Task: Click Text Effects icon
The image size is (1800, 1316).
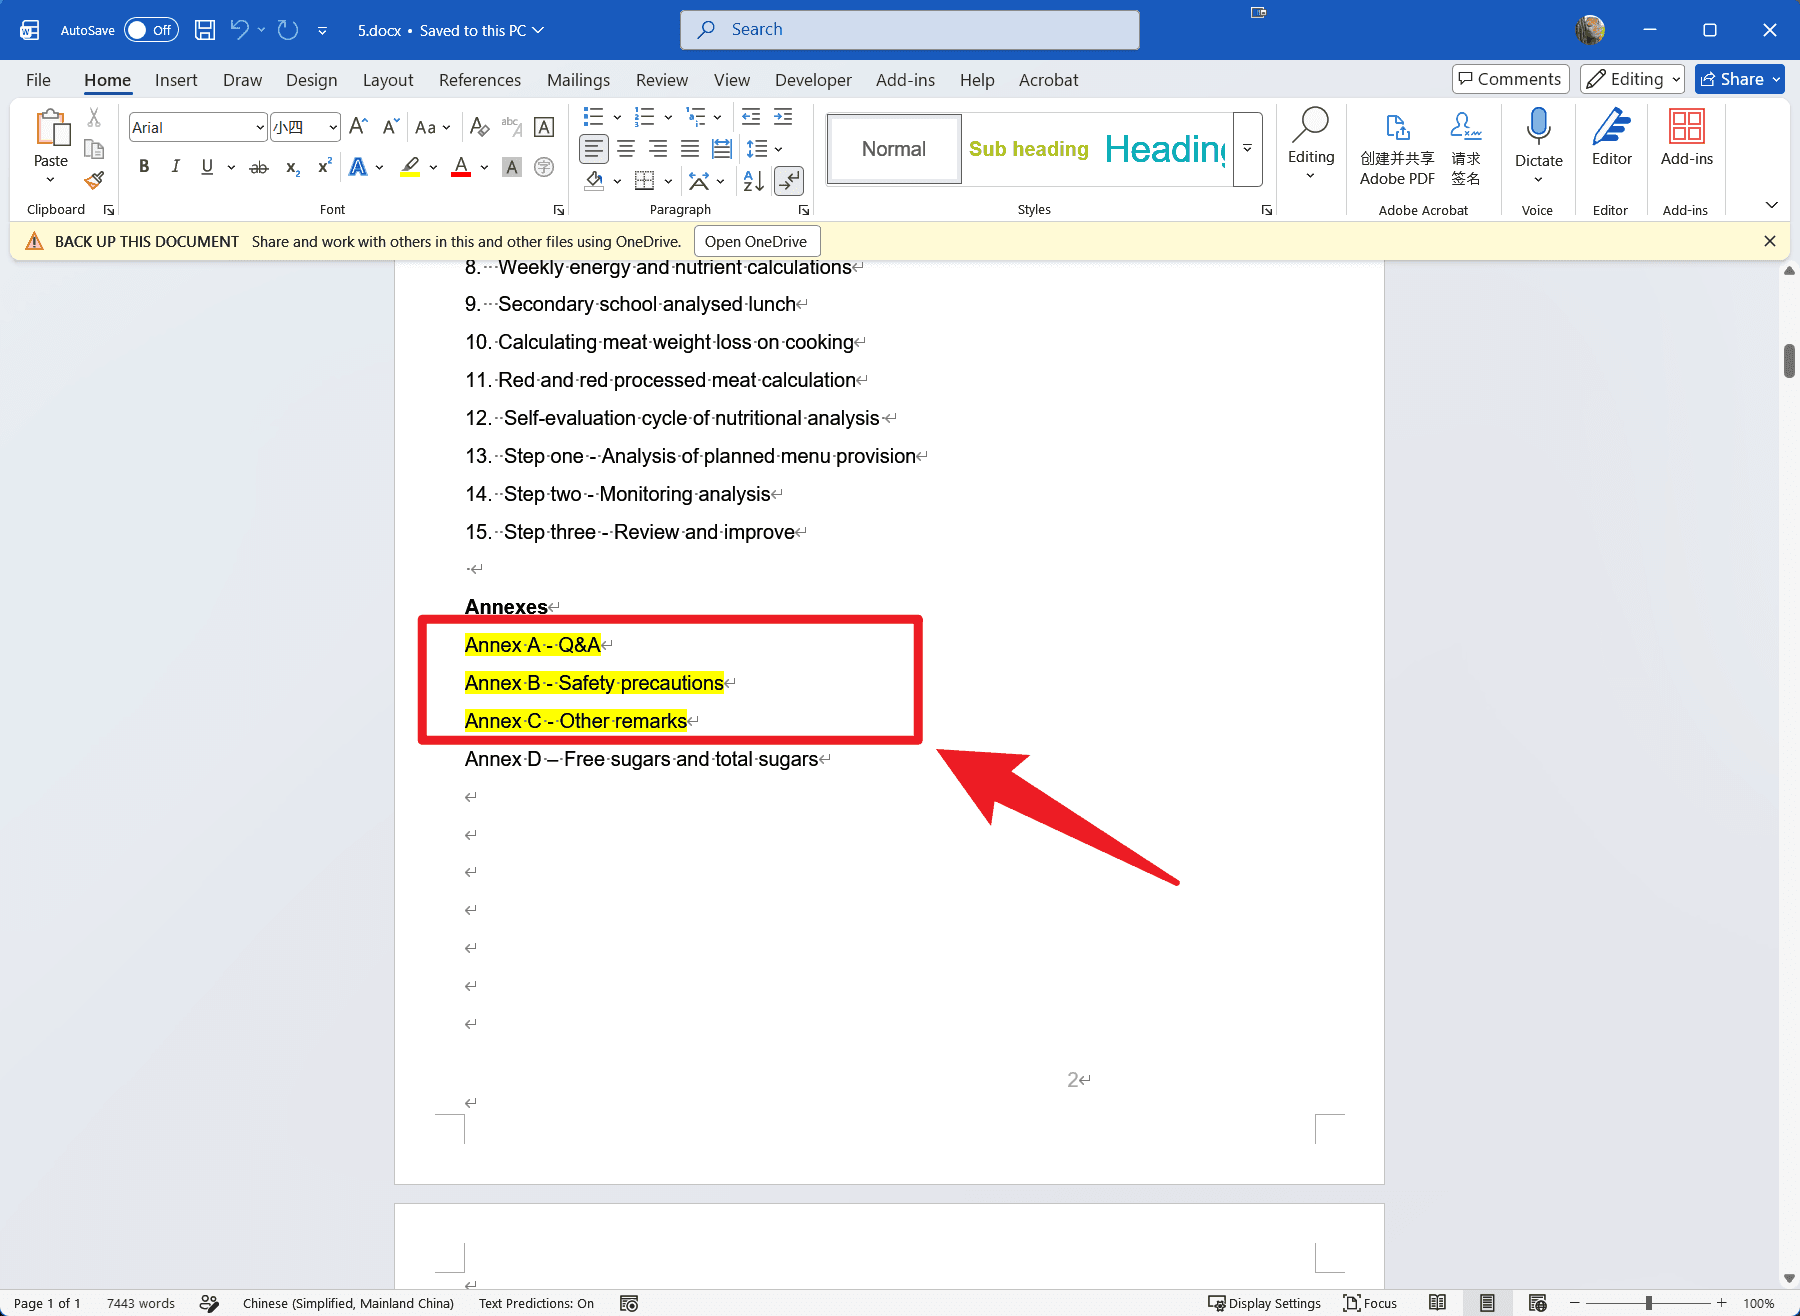Action: click(x=358, y=167)
